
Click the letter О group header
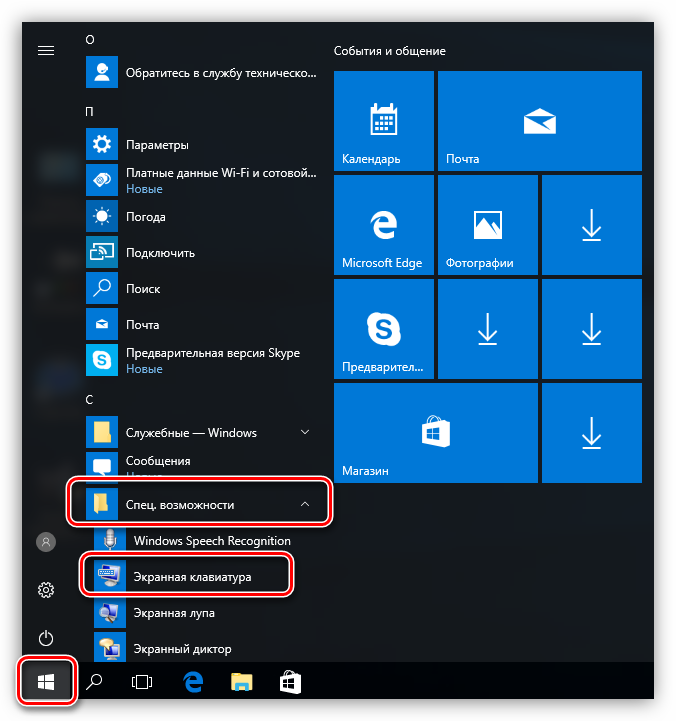pyautogui.click(x=90, y=40)
